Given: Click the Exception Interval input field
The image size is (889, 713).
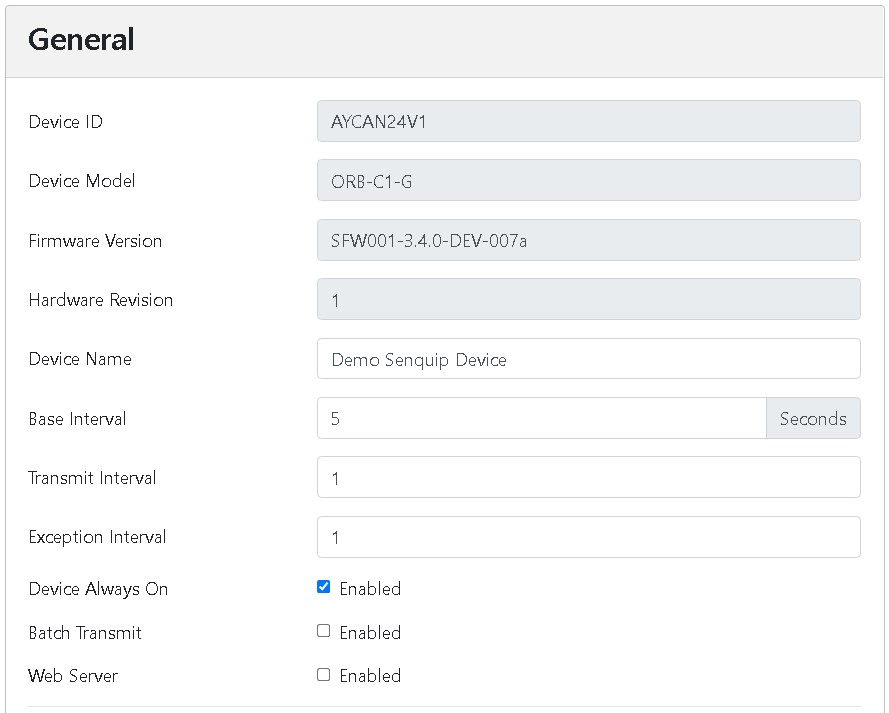Looking at the screenshot, I should pyautogui.click(x=588, y=537).
